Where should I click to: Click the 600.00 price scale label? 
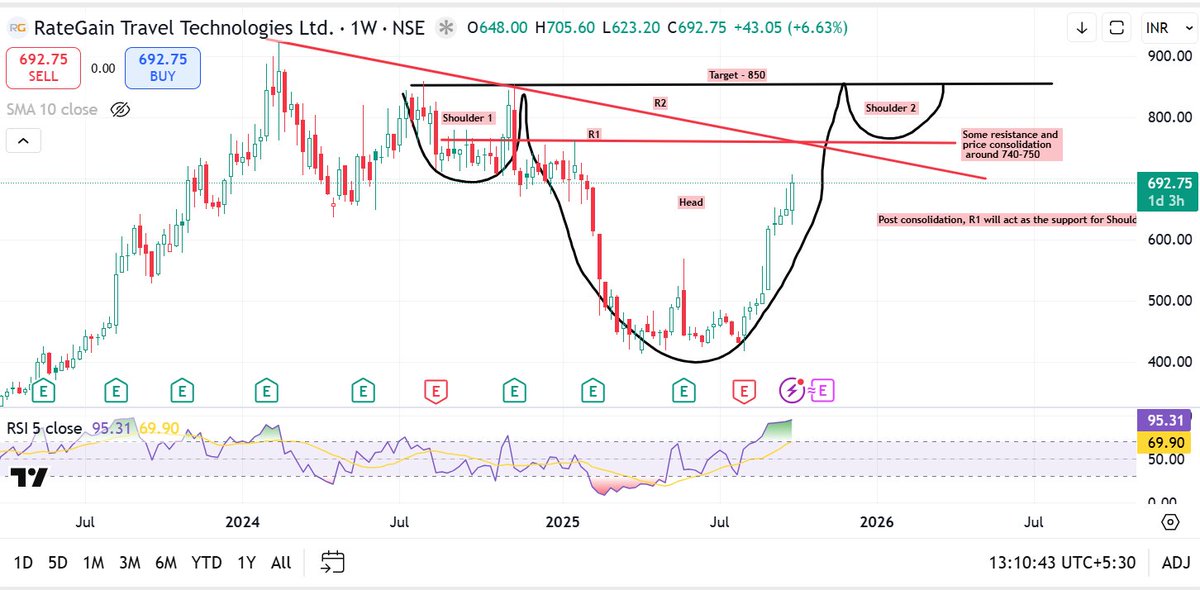point(1169,239)
